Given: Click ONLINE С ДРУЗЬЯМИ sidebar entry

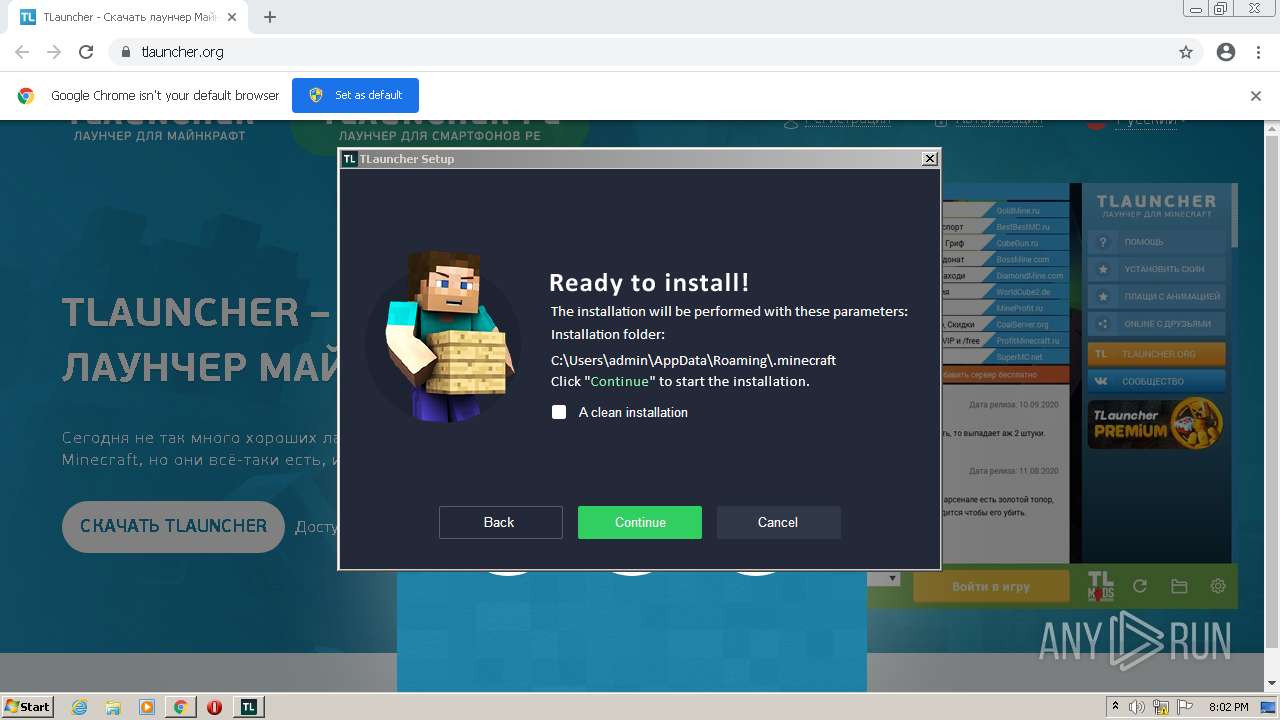Looking at the screenshot, I should [1156, 324].
